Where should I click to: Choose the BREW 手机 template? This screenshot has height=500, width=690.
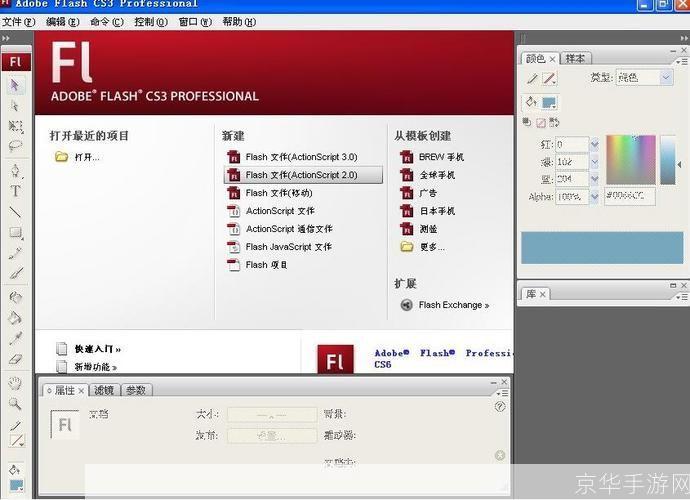(432, 157)
